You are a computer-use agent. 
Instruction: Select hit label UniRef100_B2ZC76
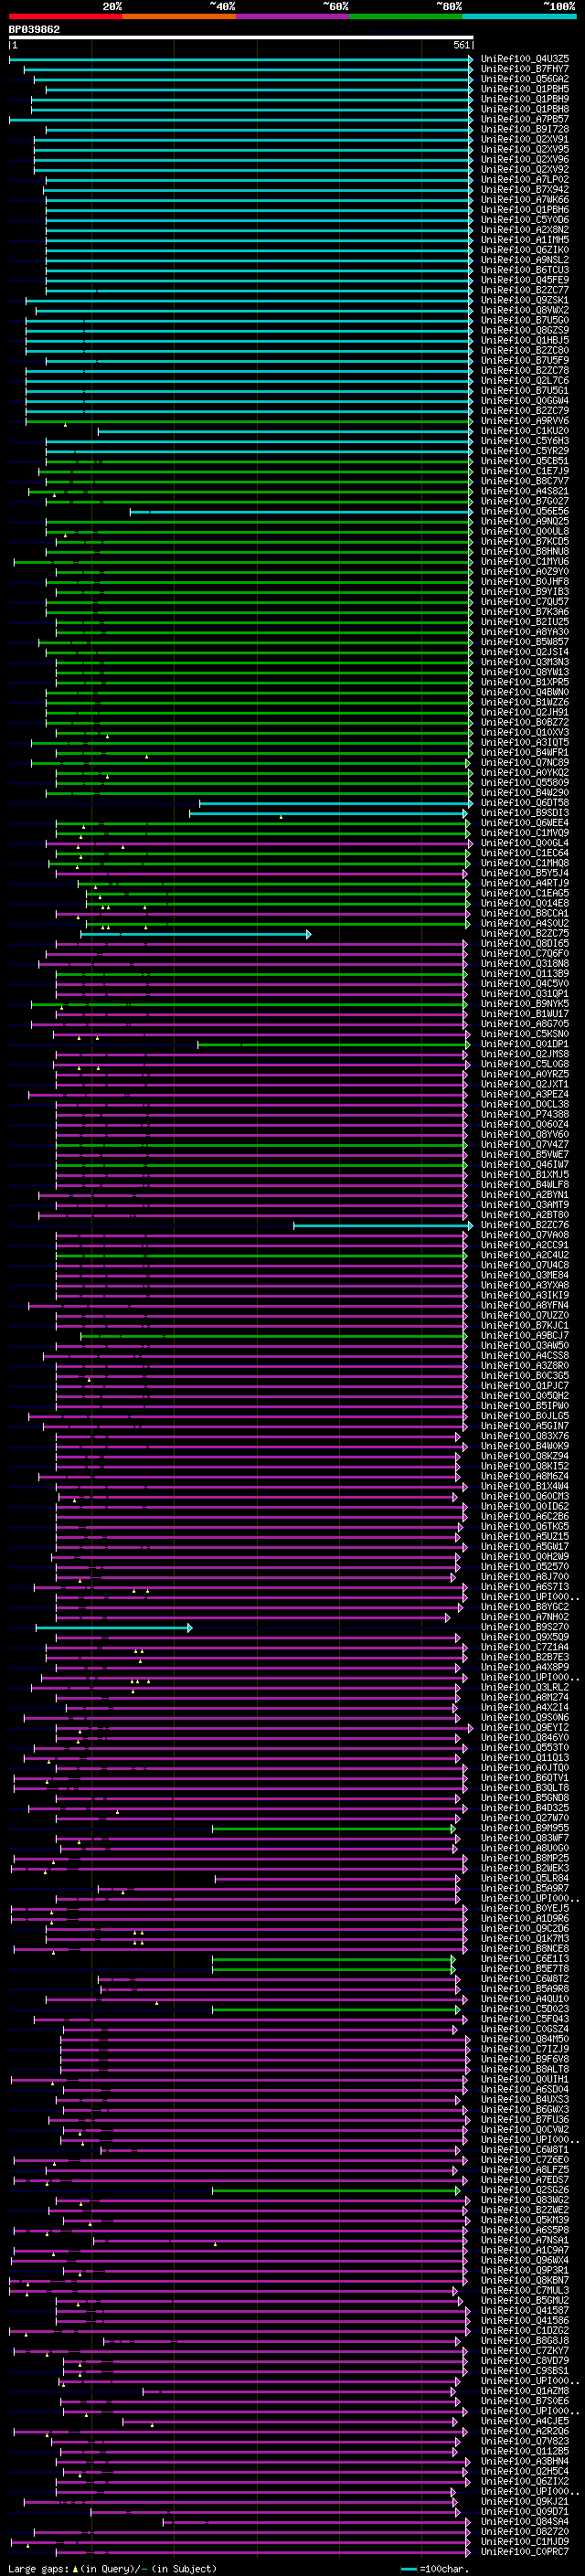[x=525, y=1225]
